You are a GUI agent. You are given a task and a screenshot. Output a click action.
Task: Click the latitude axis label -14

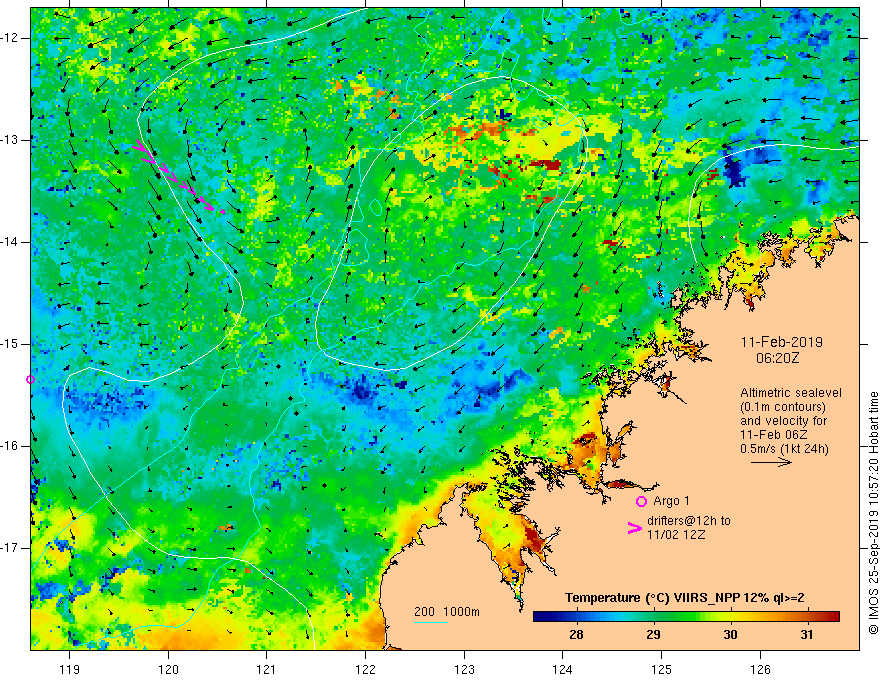click(x=10, y=242)
